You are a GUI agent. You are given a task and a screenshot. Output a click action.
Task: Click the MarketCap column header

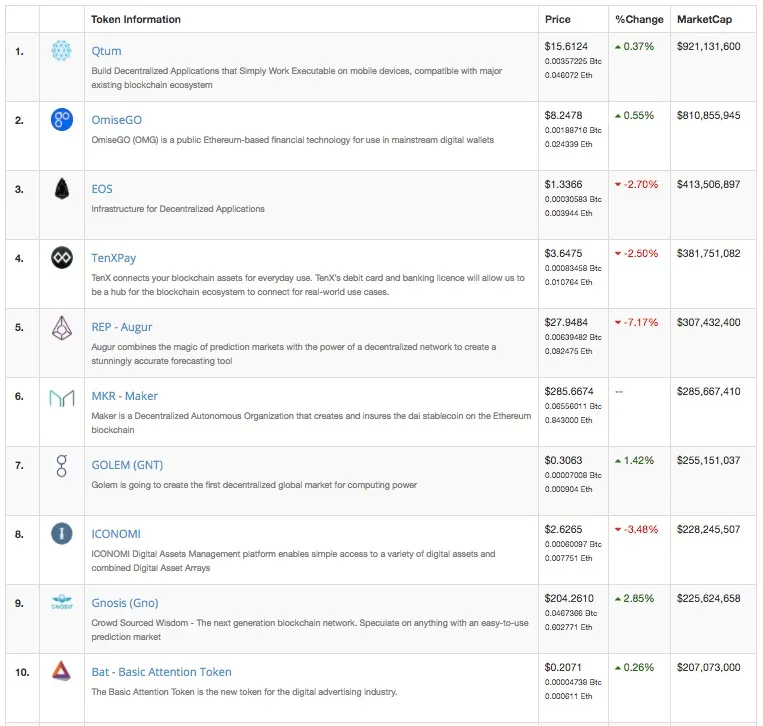pyautogui.click(x=704, y=19)
